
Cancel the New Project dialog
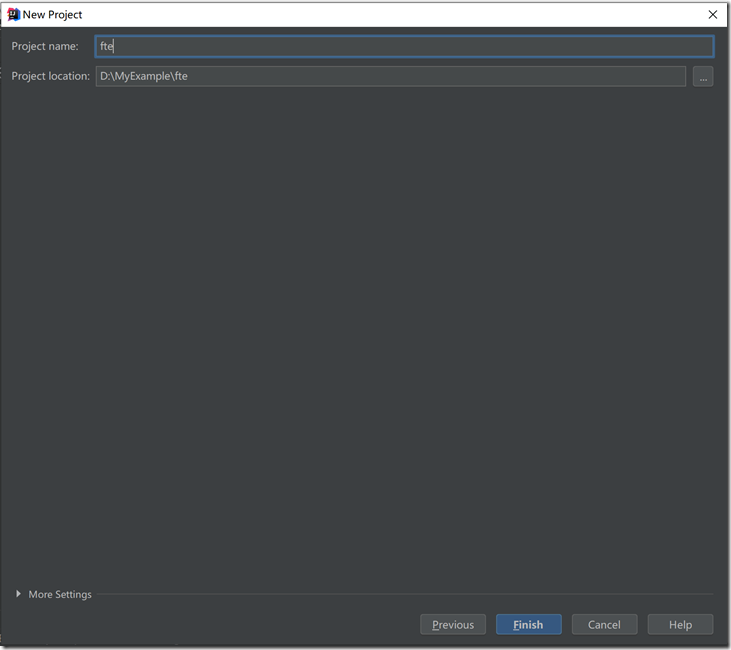coord(604,624)
